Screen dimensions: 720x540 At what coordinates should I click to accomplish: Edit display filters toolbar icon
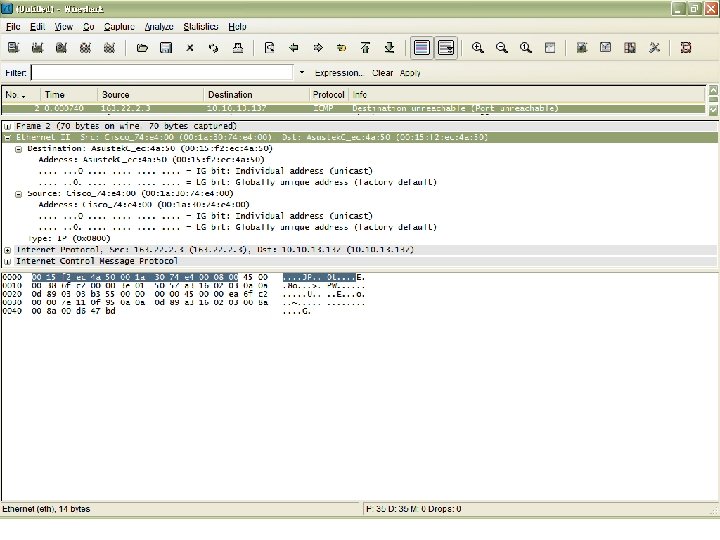[606, 48]
